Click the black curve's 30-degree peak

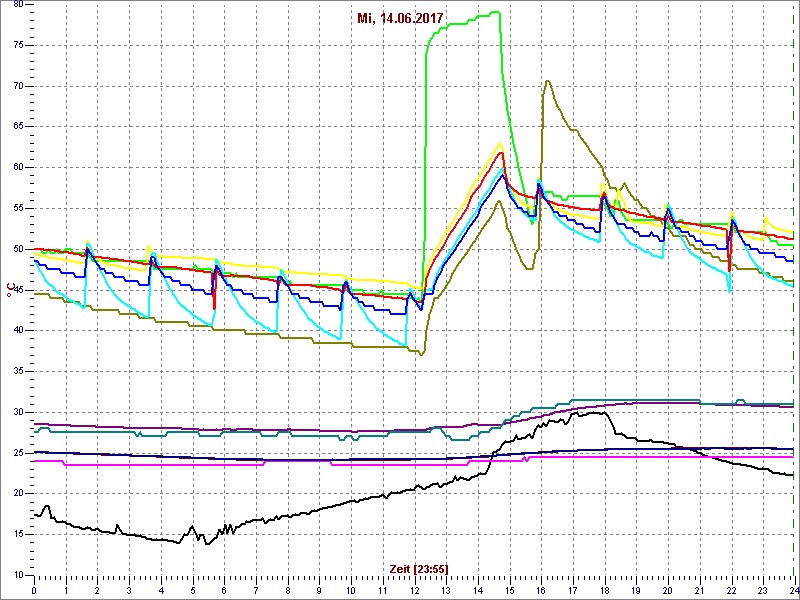[x=601, y=412]
